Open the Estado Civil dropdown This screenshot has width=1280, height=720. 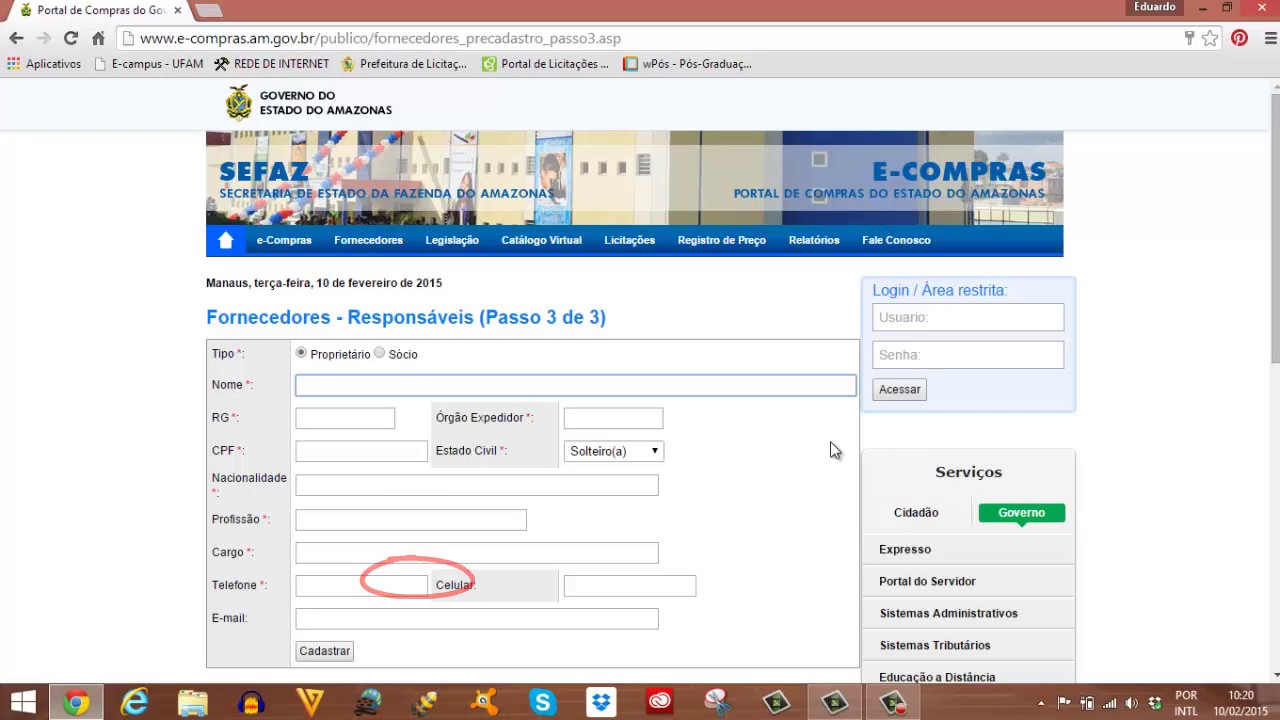[x=613, y=451]
